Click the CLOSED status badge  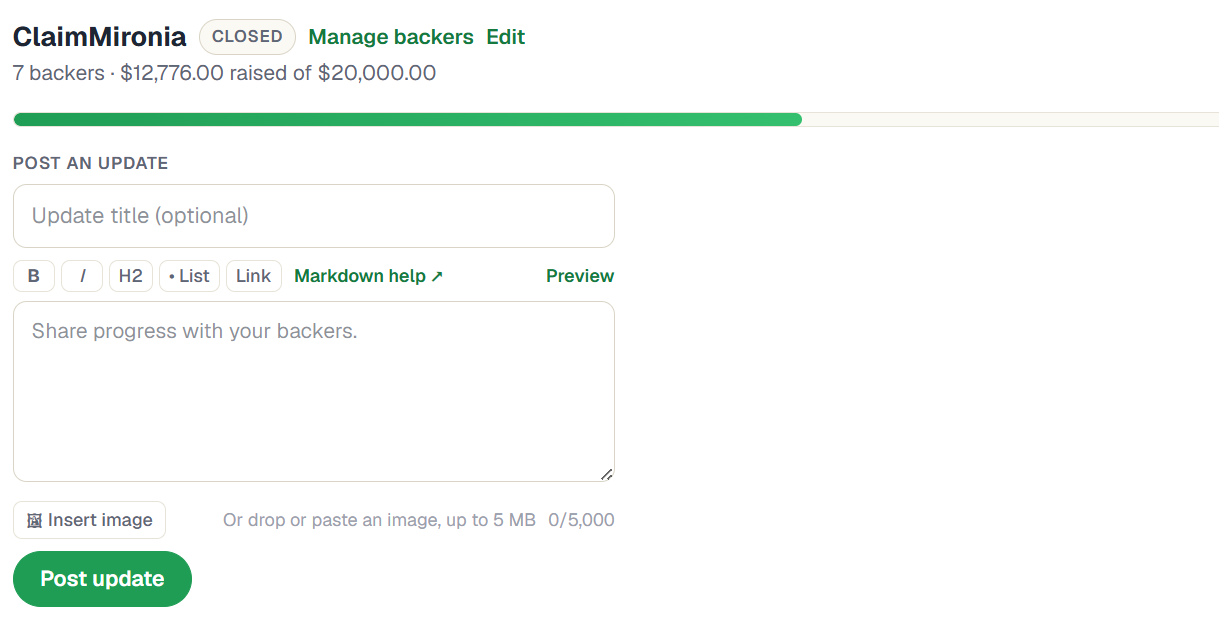(247, 37)
